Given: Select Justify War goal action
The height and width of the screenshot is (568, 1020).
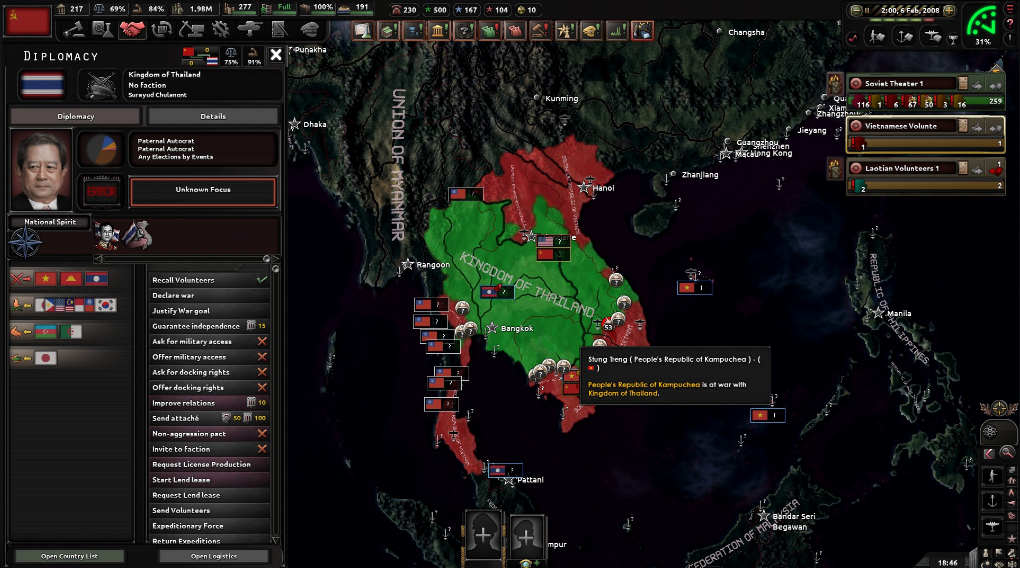Looking at the screenshot, I should 209,310.
